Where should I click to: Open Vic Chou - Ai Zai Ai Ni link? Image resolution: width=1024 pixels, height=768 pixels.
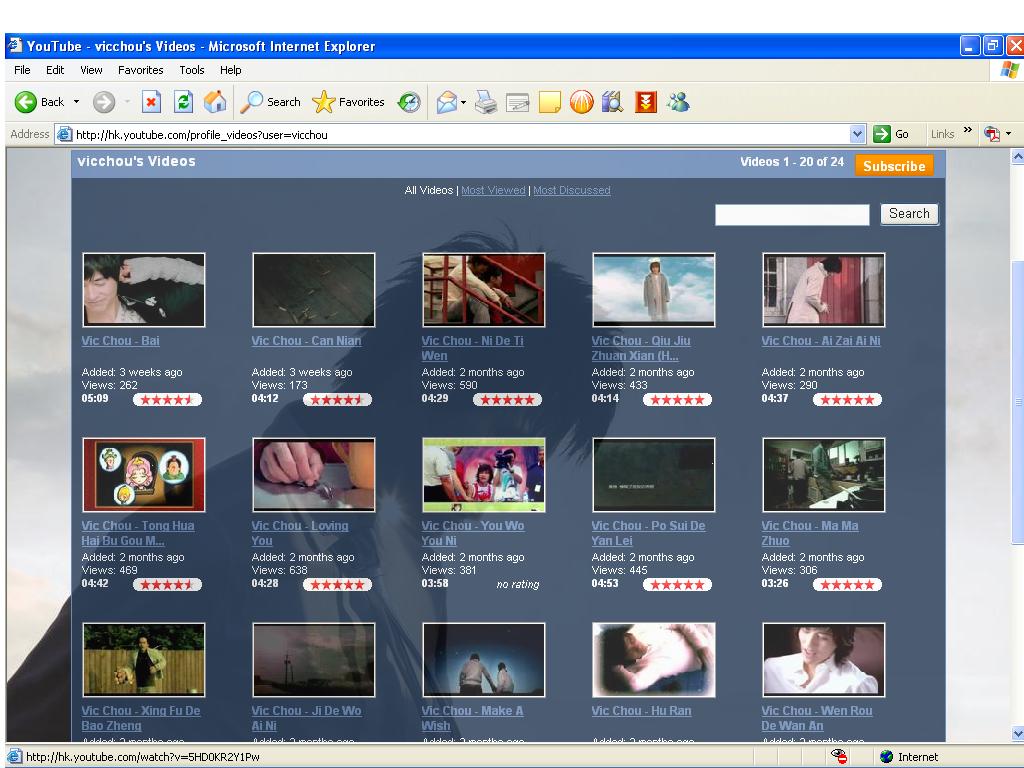pyautogui.click(x=821, y=340)
